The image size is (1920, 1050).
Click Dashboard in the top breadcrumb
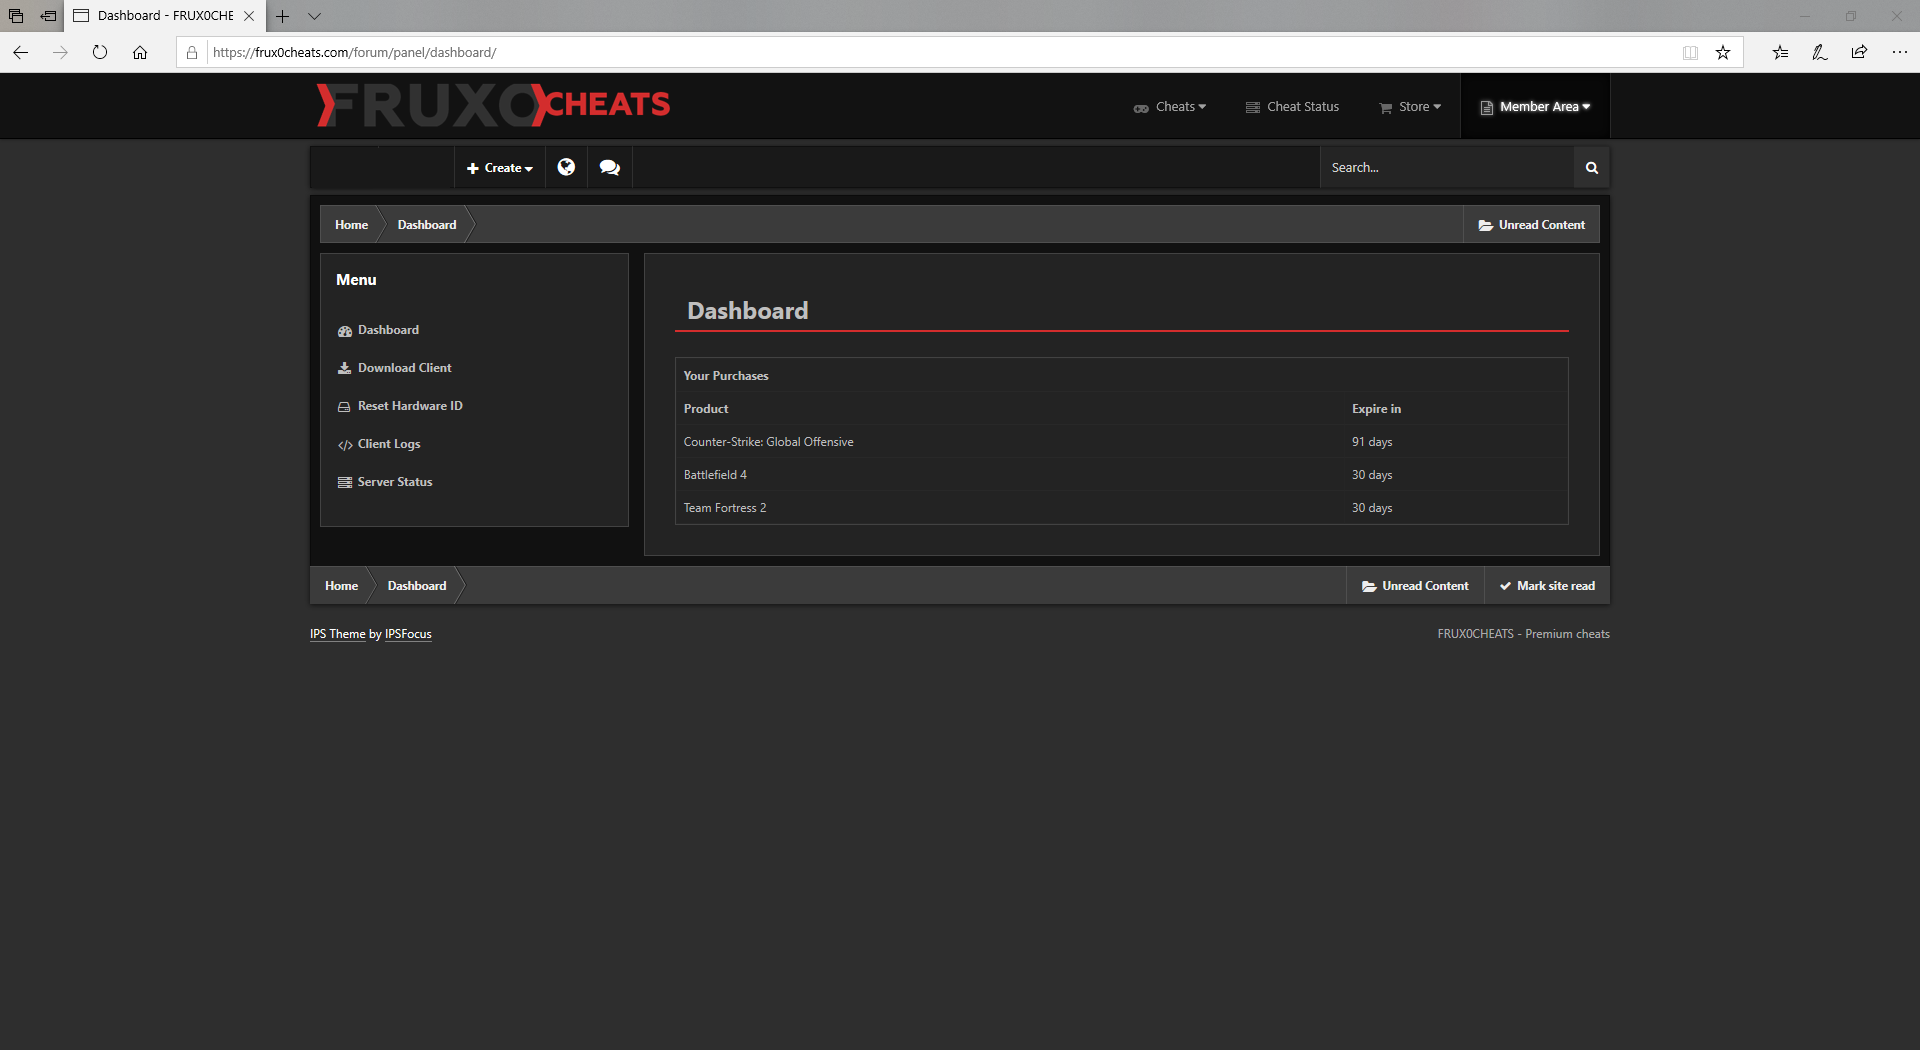[x=427, y=225]
